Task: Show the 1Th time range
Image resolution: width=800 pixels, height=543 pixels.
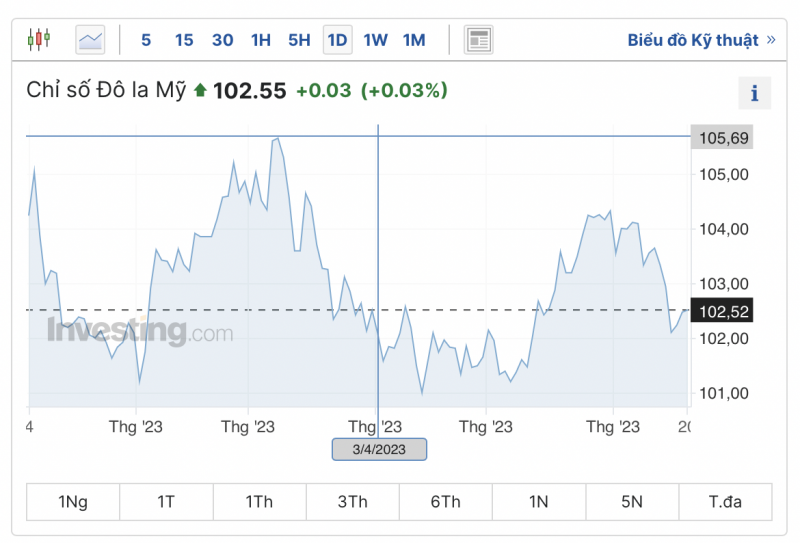Action: point(259,502)
